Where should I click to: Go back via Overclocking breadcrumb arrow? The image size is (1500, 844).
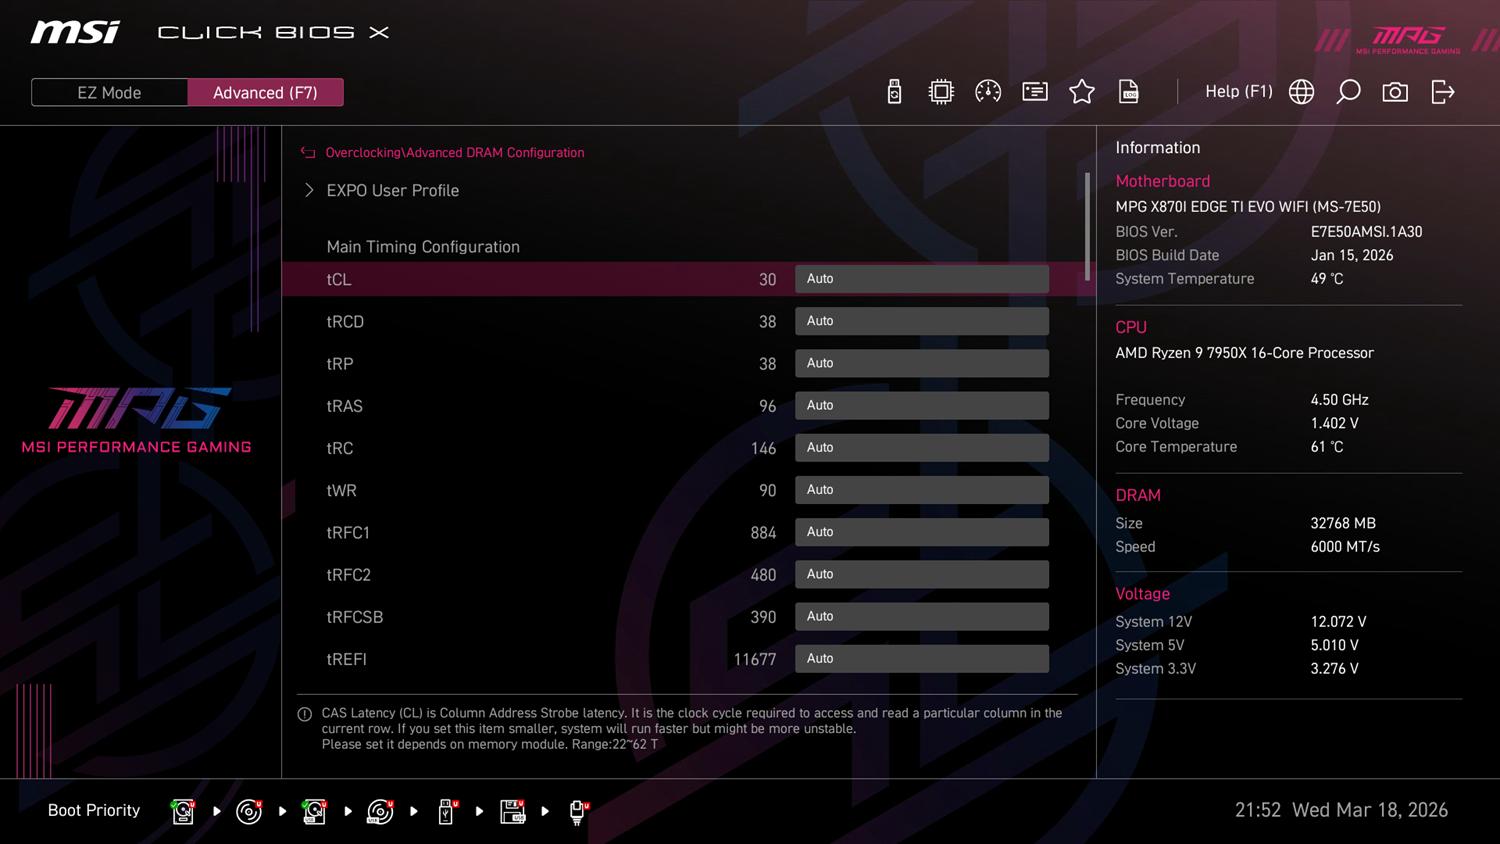point(308,153)
